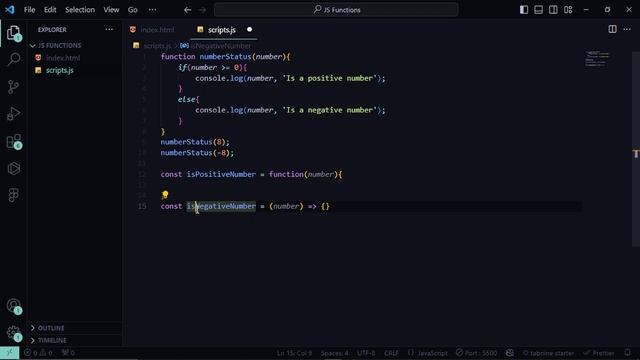Click the editor vertical scrollbar
This screenshot has width=640, height=360.
pos(636,149)
